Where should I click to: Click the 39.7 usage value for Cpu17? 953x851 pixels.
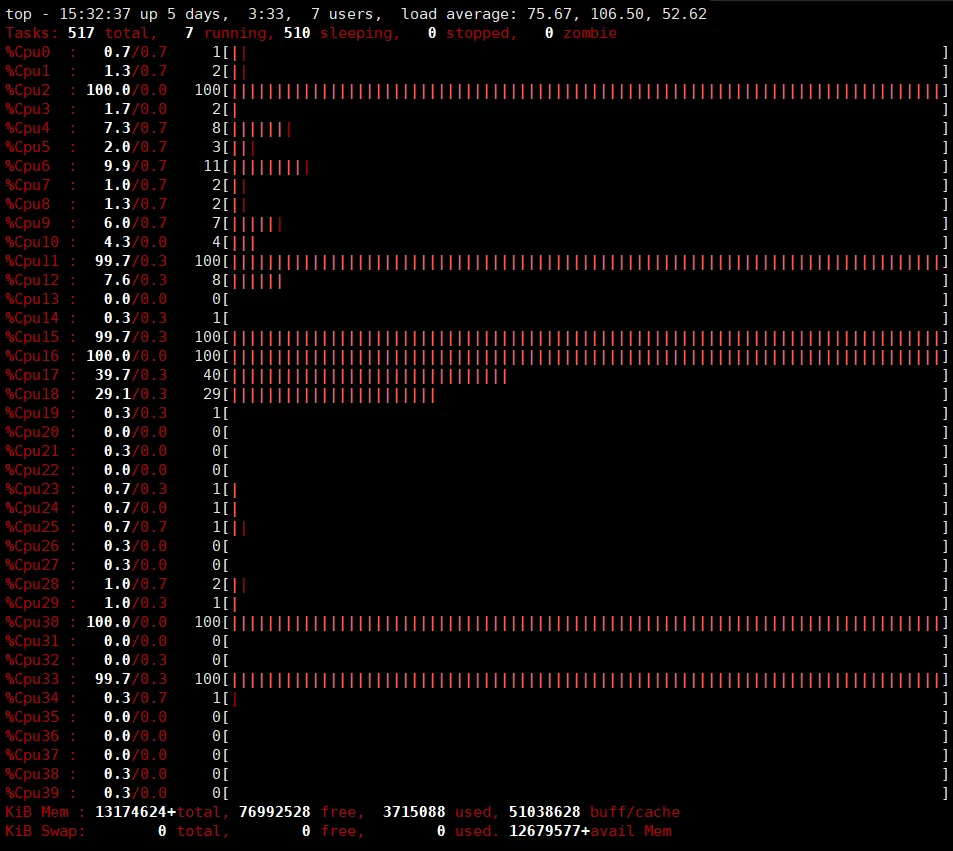112,375
